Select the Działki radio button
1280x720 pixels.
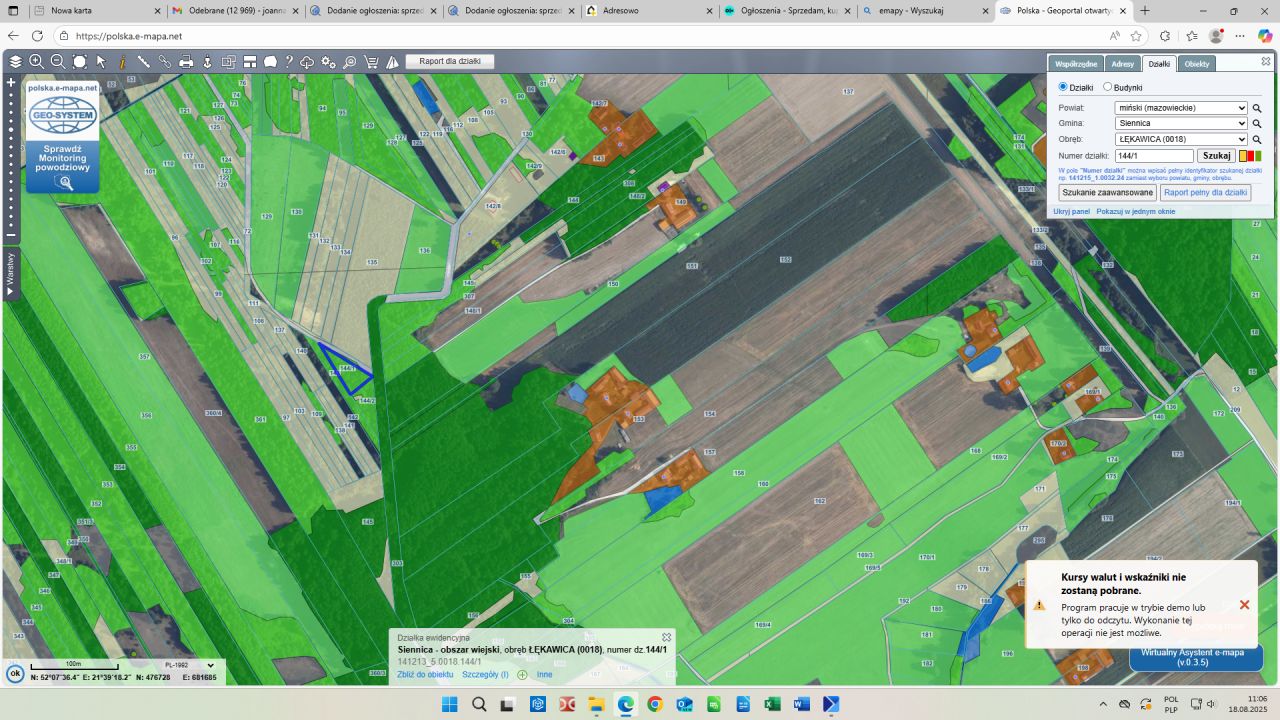pos(1063,87)
